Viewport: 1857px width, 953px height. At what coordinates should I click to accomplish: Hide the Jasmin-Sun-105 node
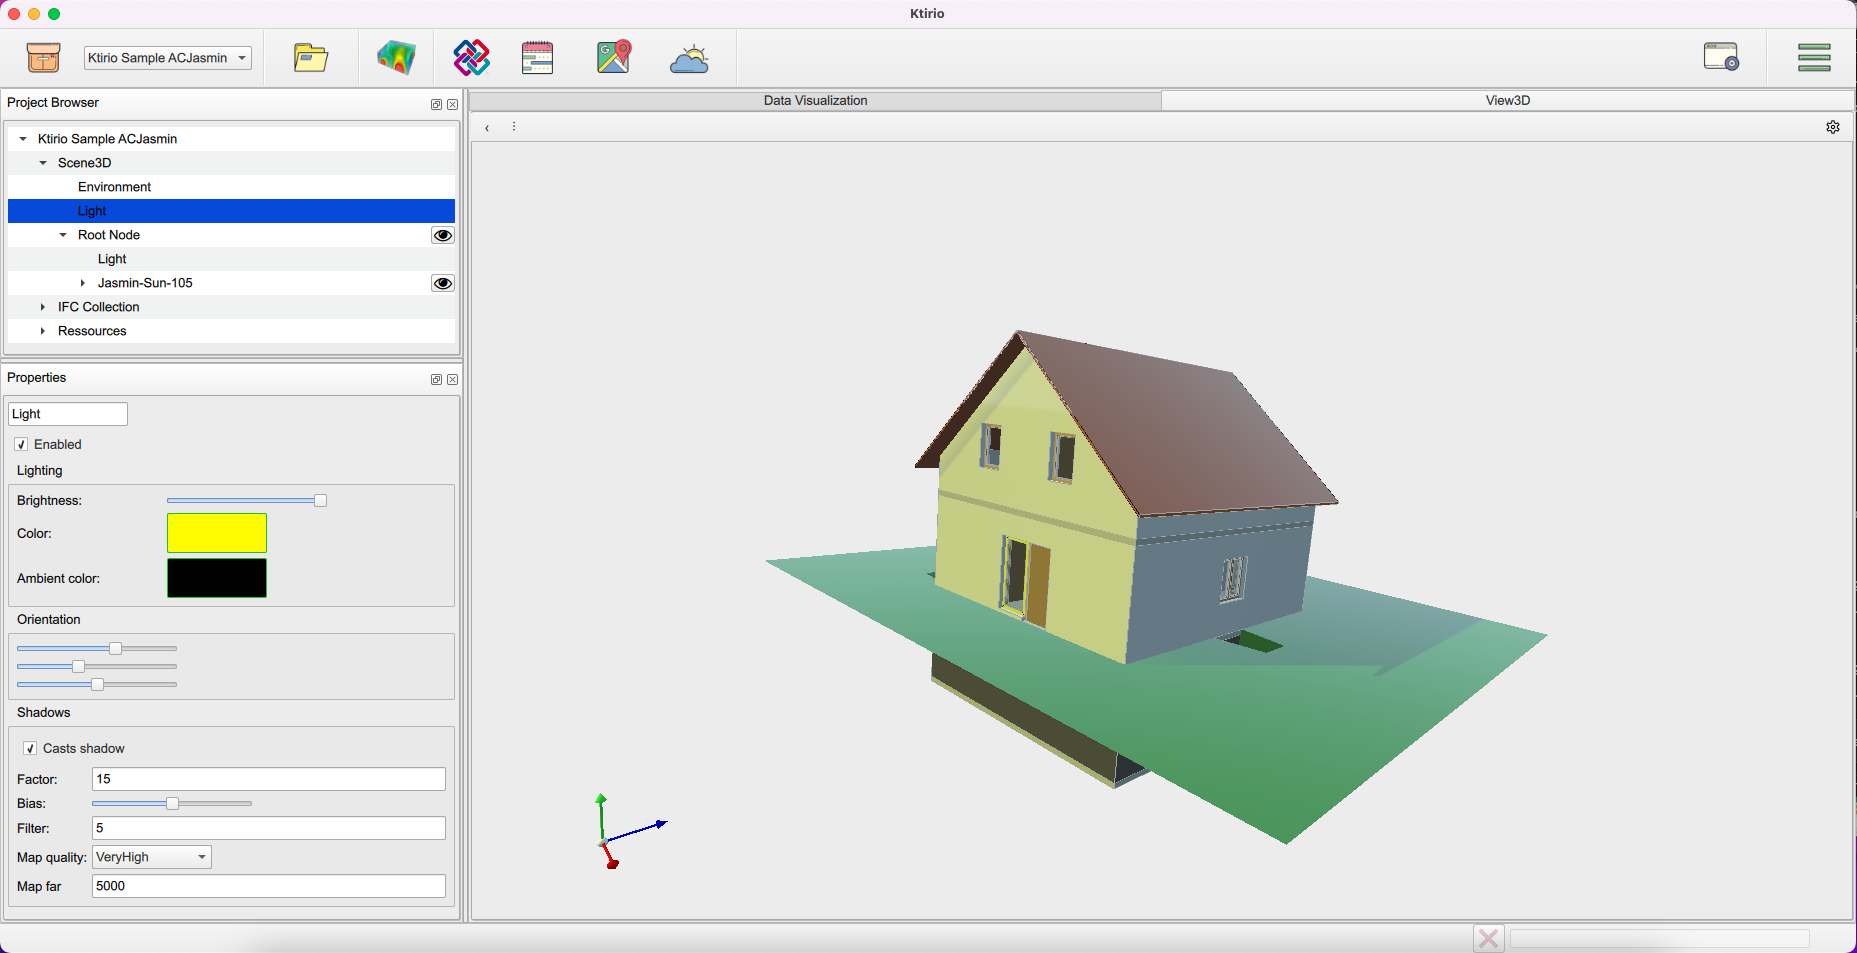click(x=442, y=283)
